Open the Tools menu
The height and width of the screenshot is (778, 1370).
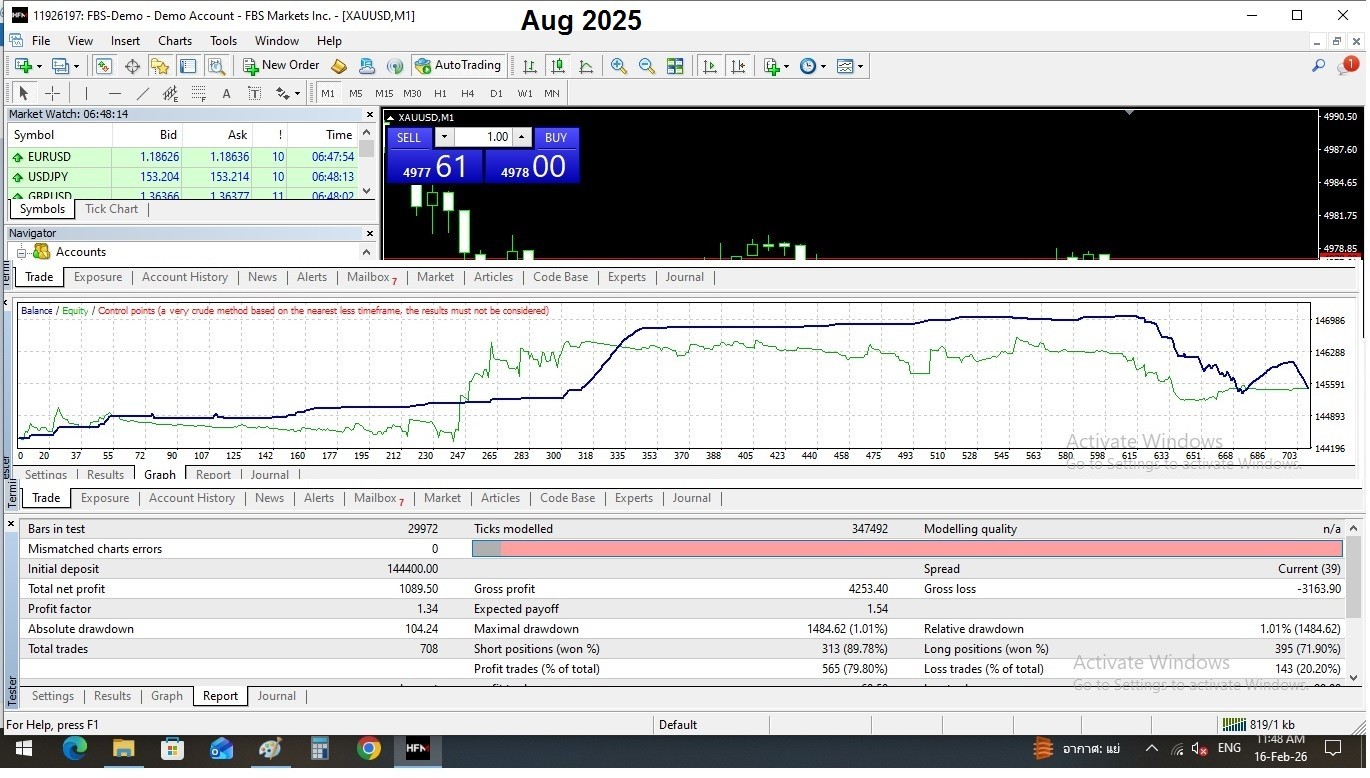(223, 41)
